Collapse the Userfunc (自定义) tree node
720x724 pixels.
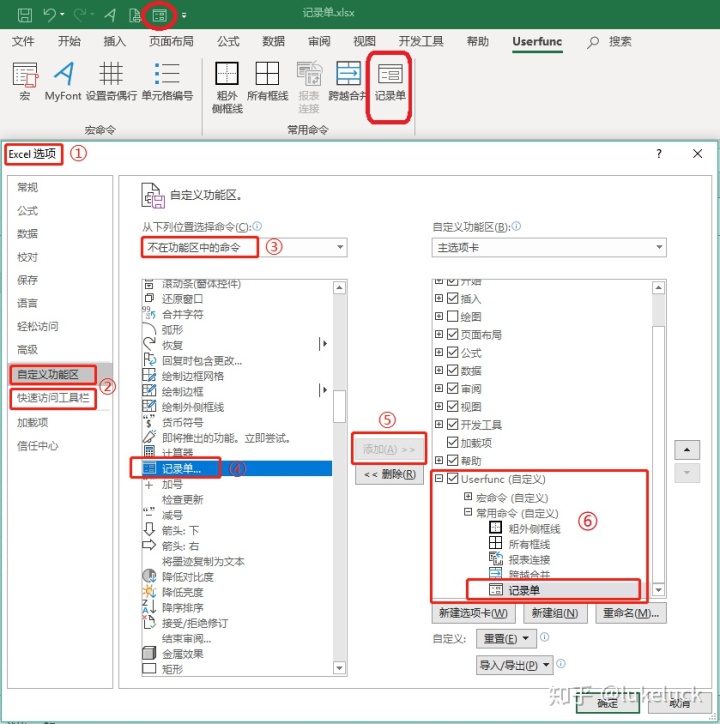point(439,478)
